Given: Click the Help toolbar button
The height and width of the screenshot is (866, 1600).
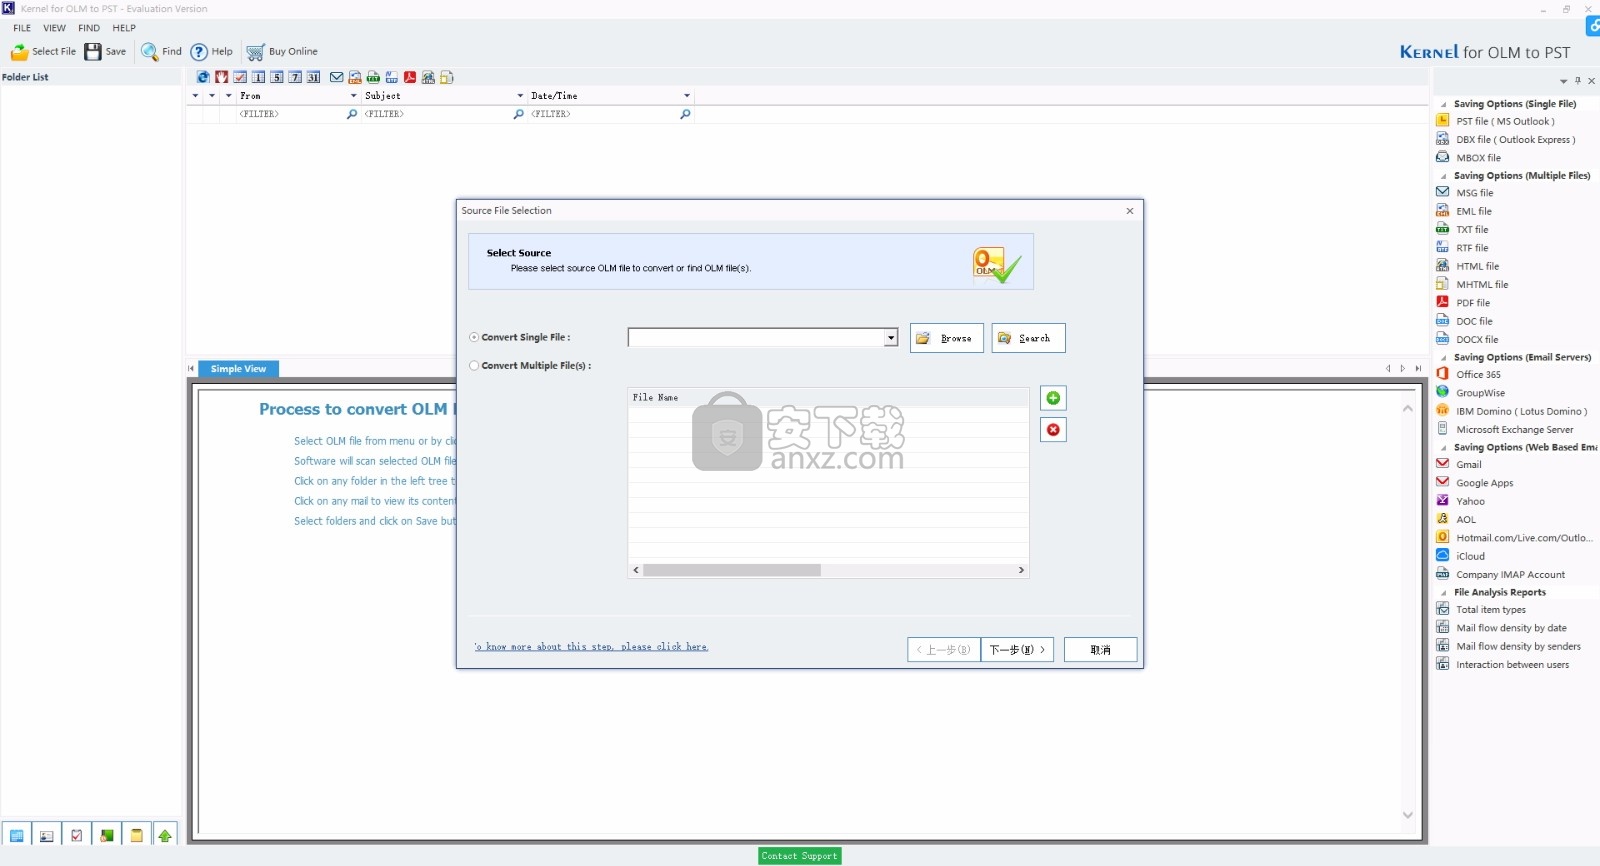Looking at the screenshot, I should 211,51.
